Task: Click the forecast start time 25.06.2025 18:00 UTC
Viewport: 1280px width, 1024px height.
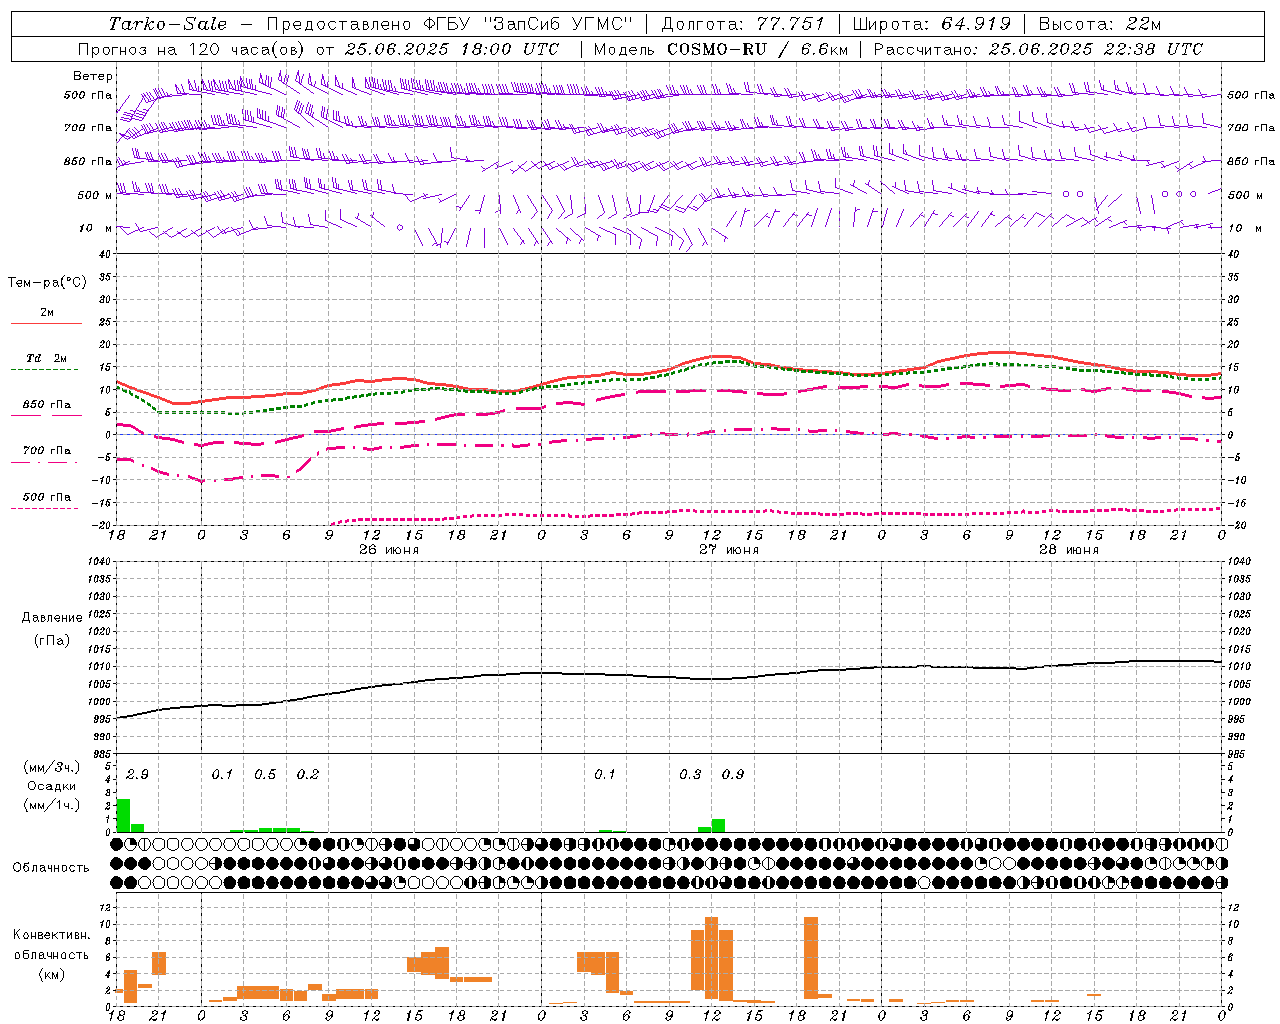Action: click(451, 49)
